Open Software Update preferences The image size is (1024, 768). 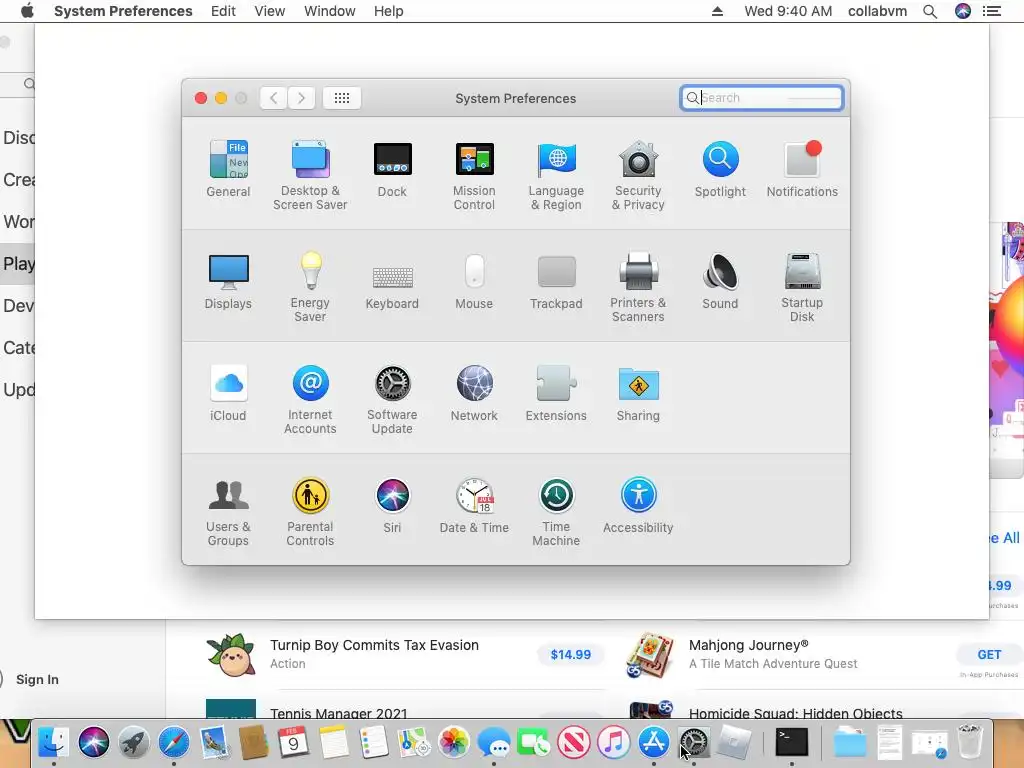[392, 399]
